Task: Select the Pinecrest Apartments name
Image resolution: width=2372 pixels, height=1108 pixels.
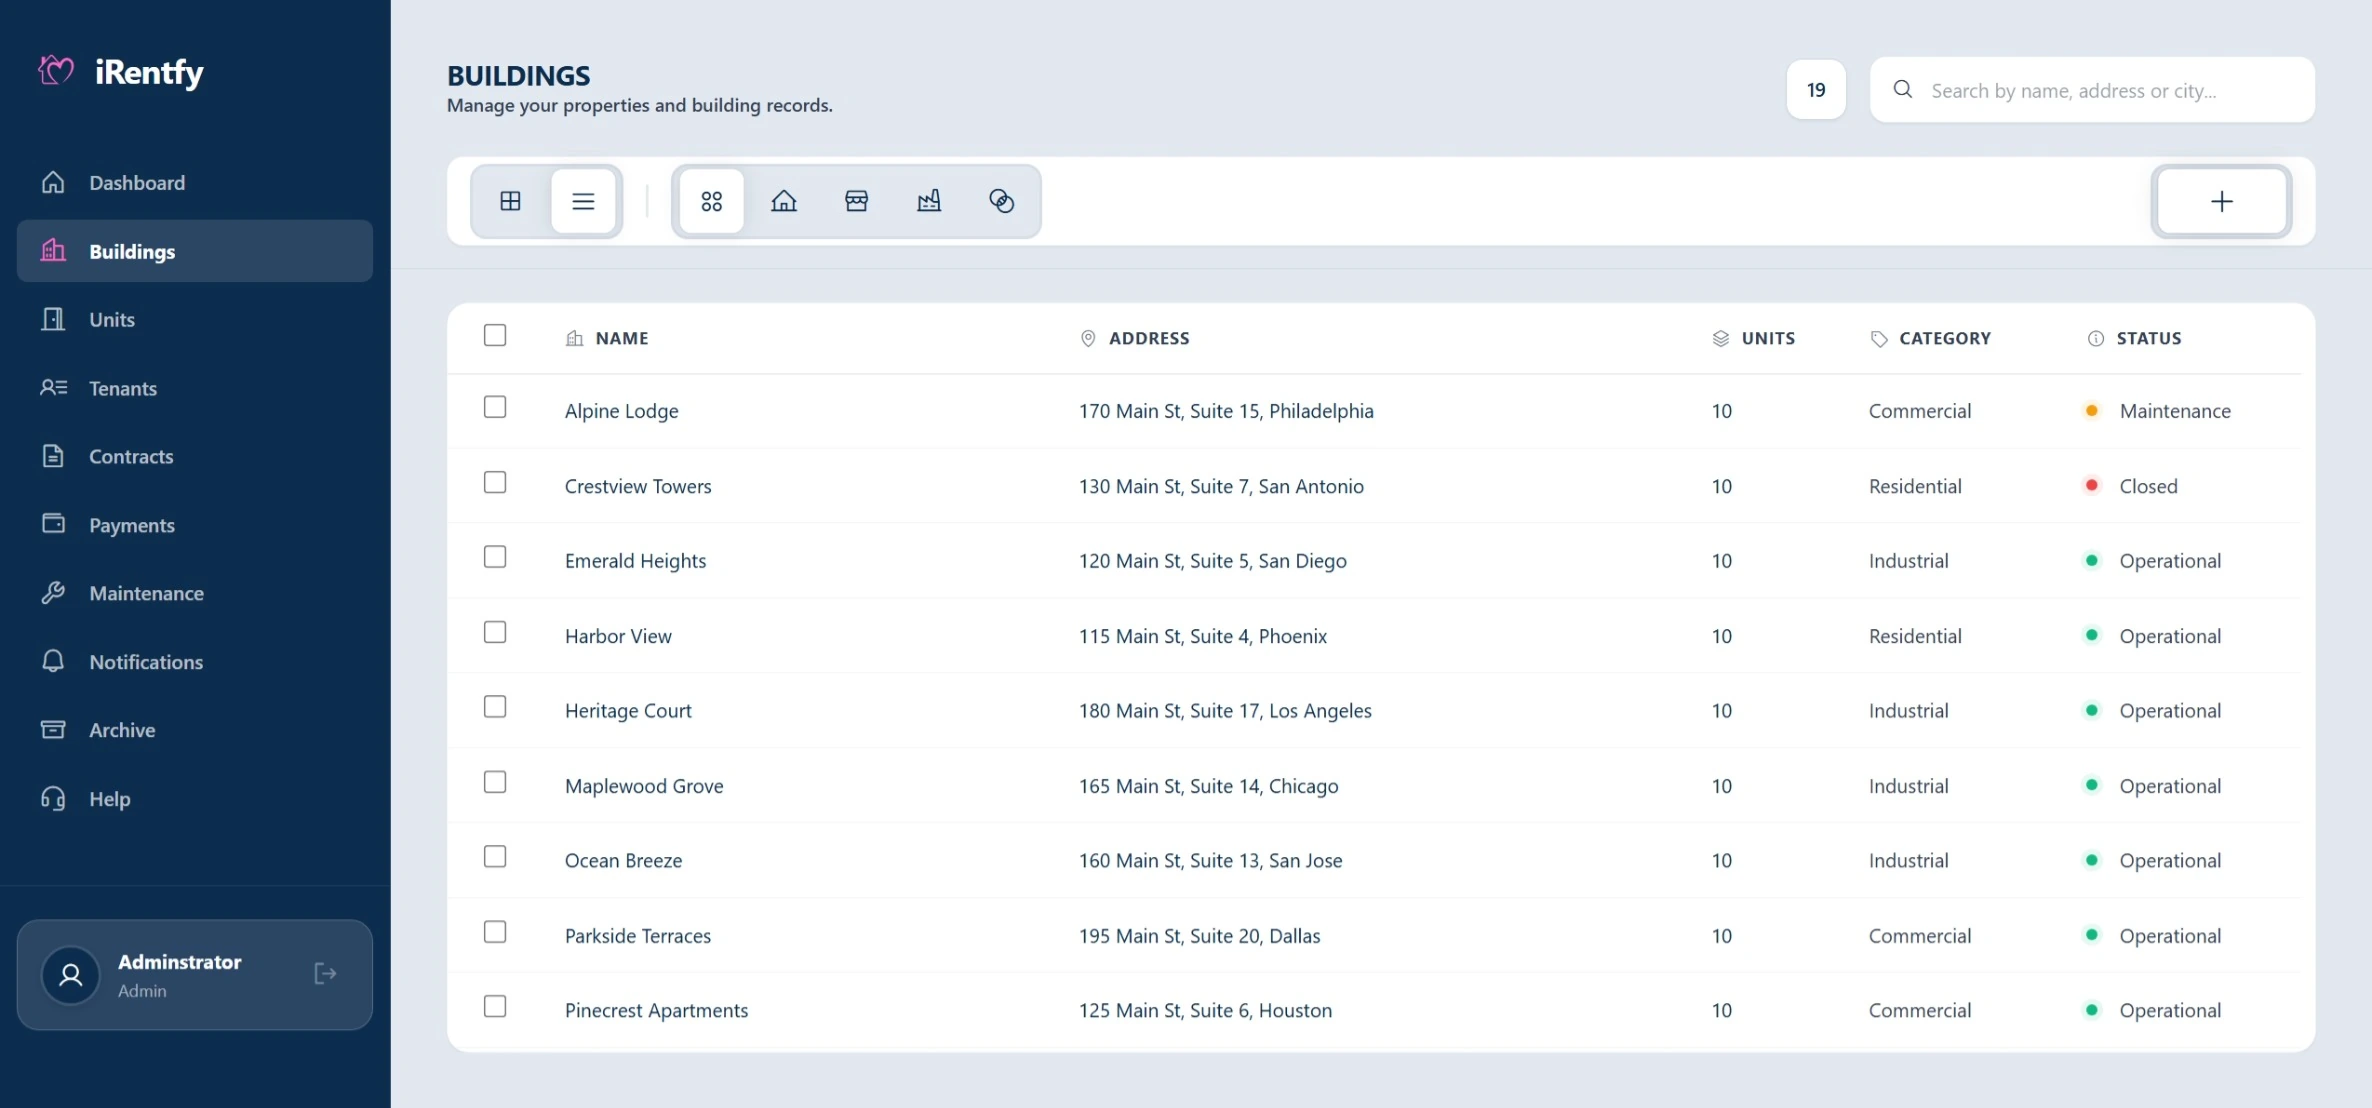Action: coord(656,1010)
